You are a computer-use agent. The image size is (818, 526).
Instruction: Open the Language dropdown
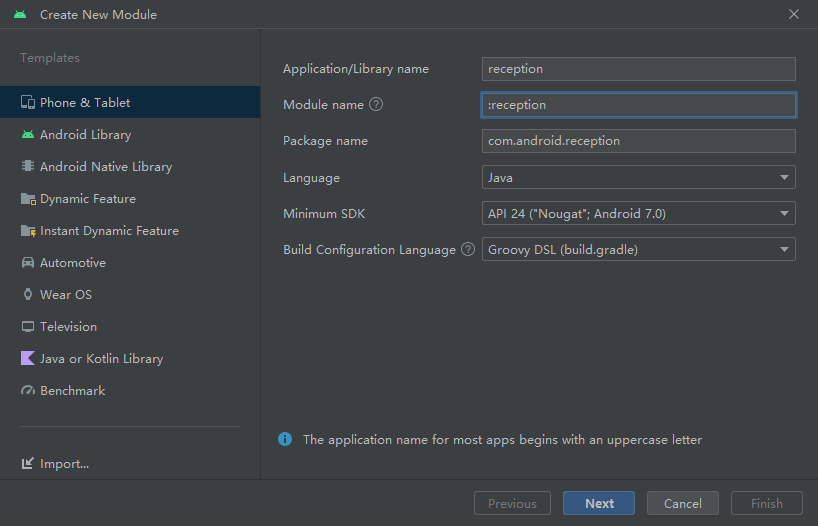point(638,177)
